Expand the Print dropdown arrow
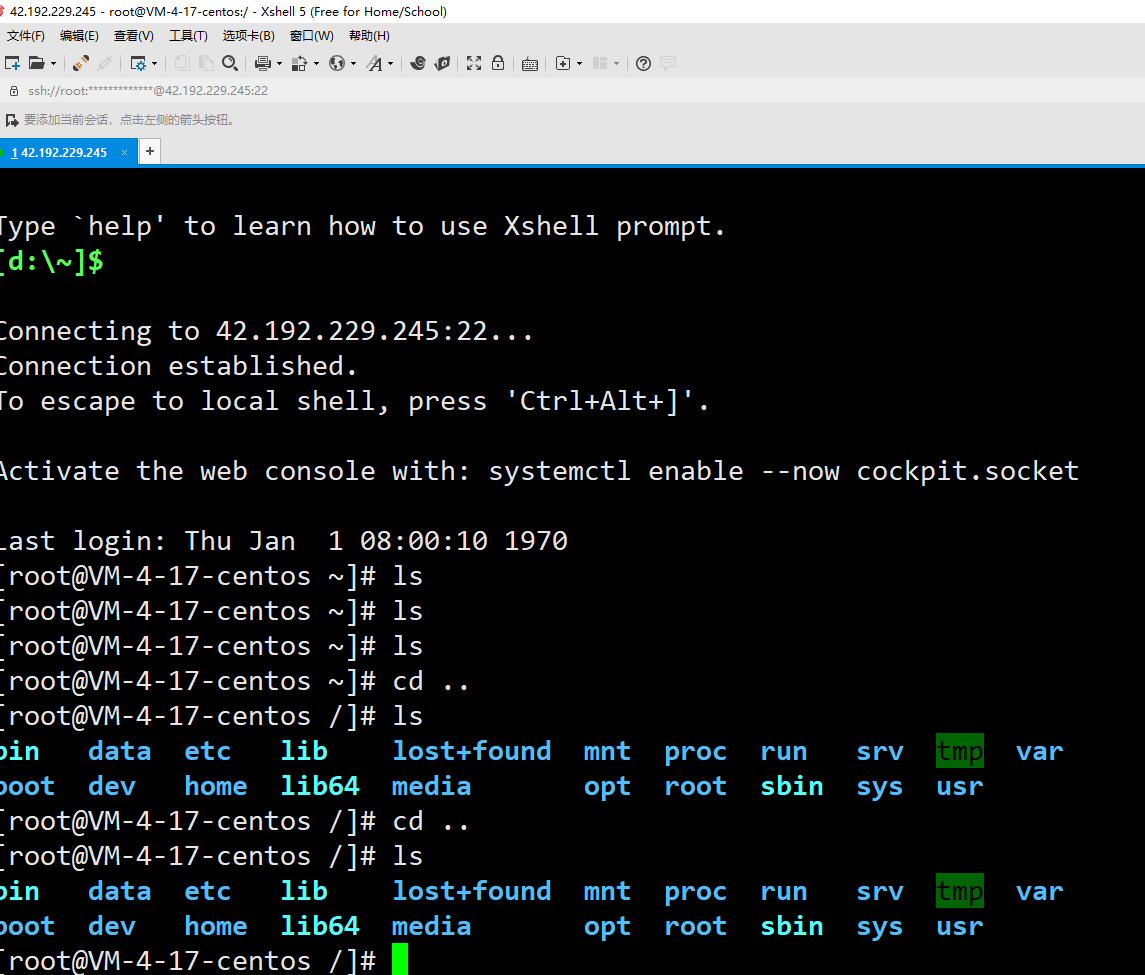This screenshot has height=975, width=1145. [x=279, y=64]
